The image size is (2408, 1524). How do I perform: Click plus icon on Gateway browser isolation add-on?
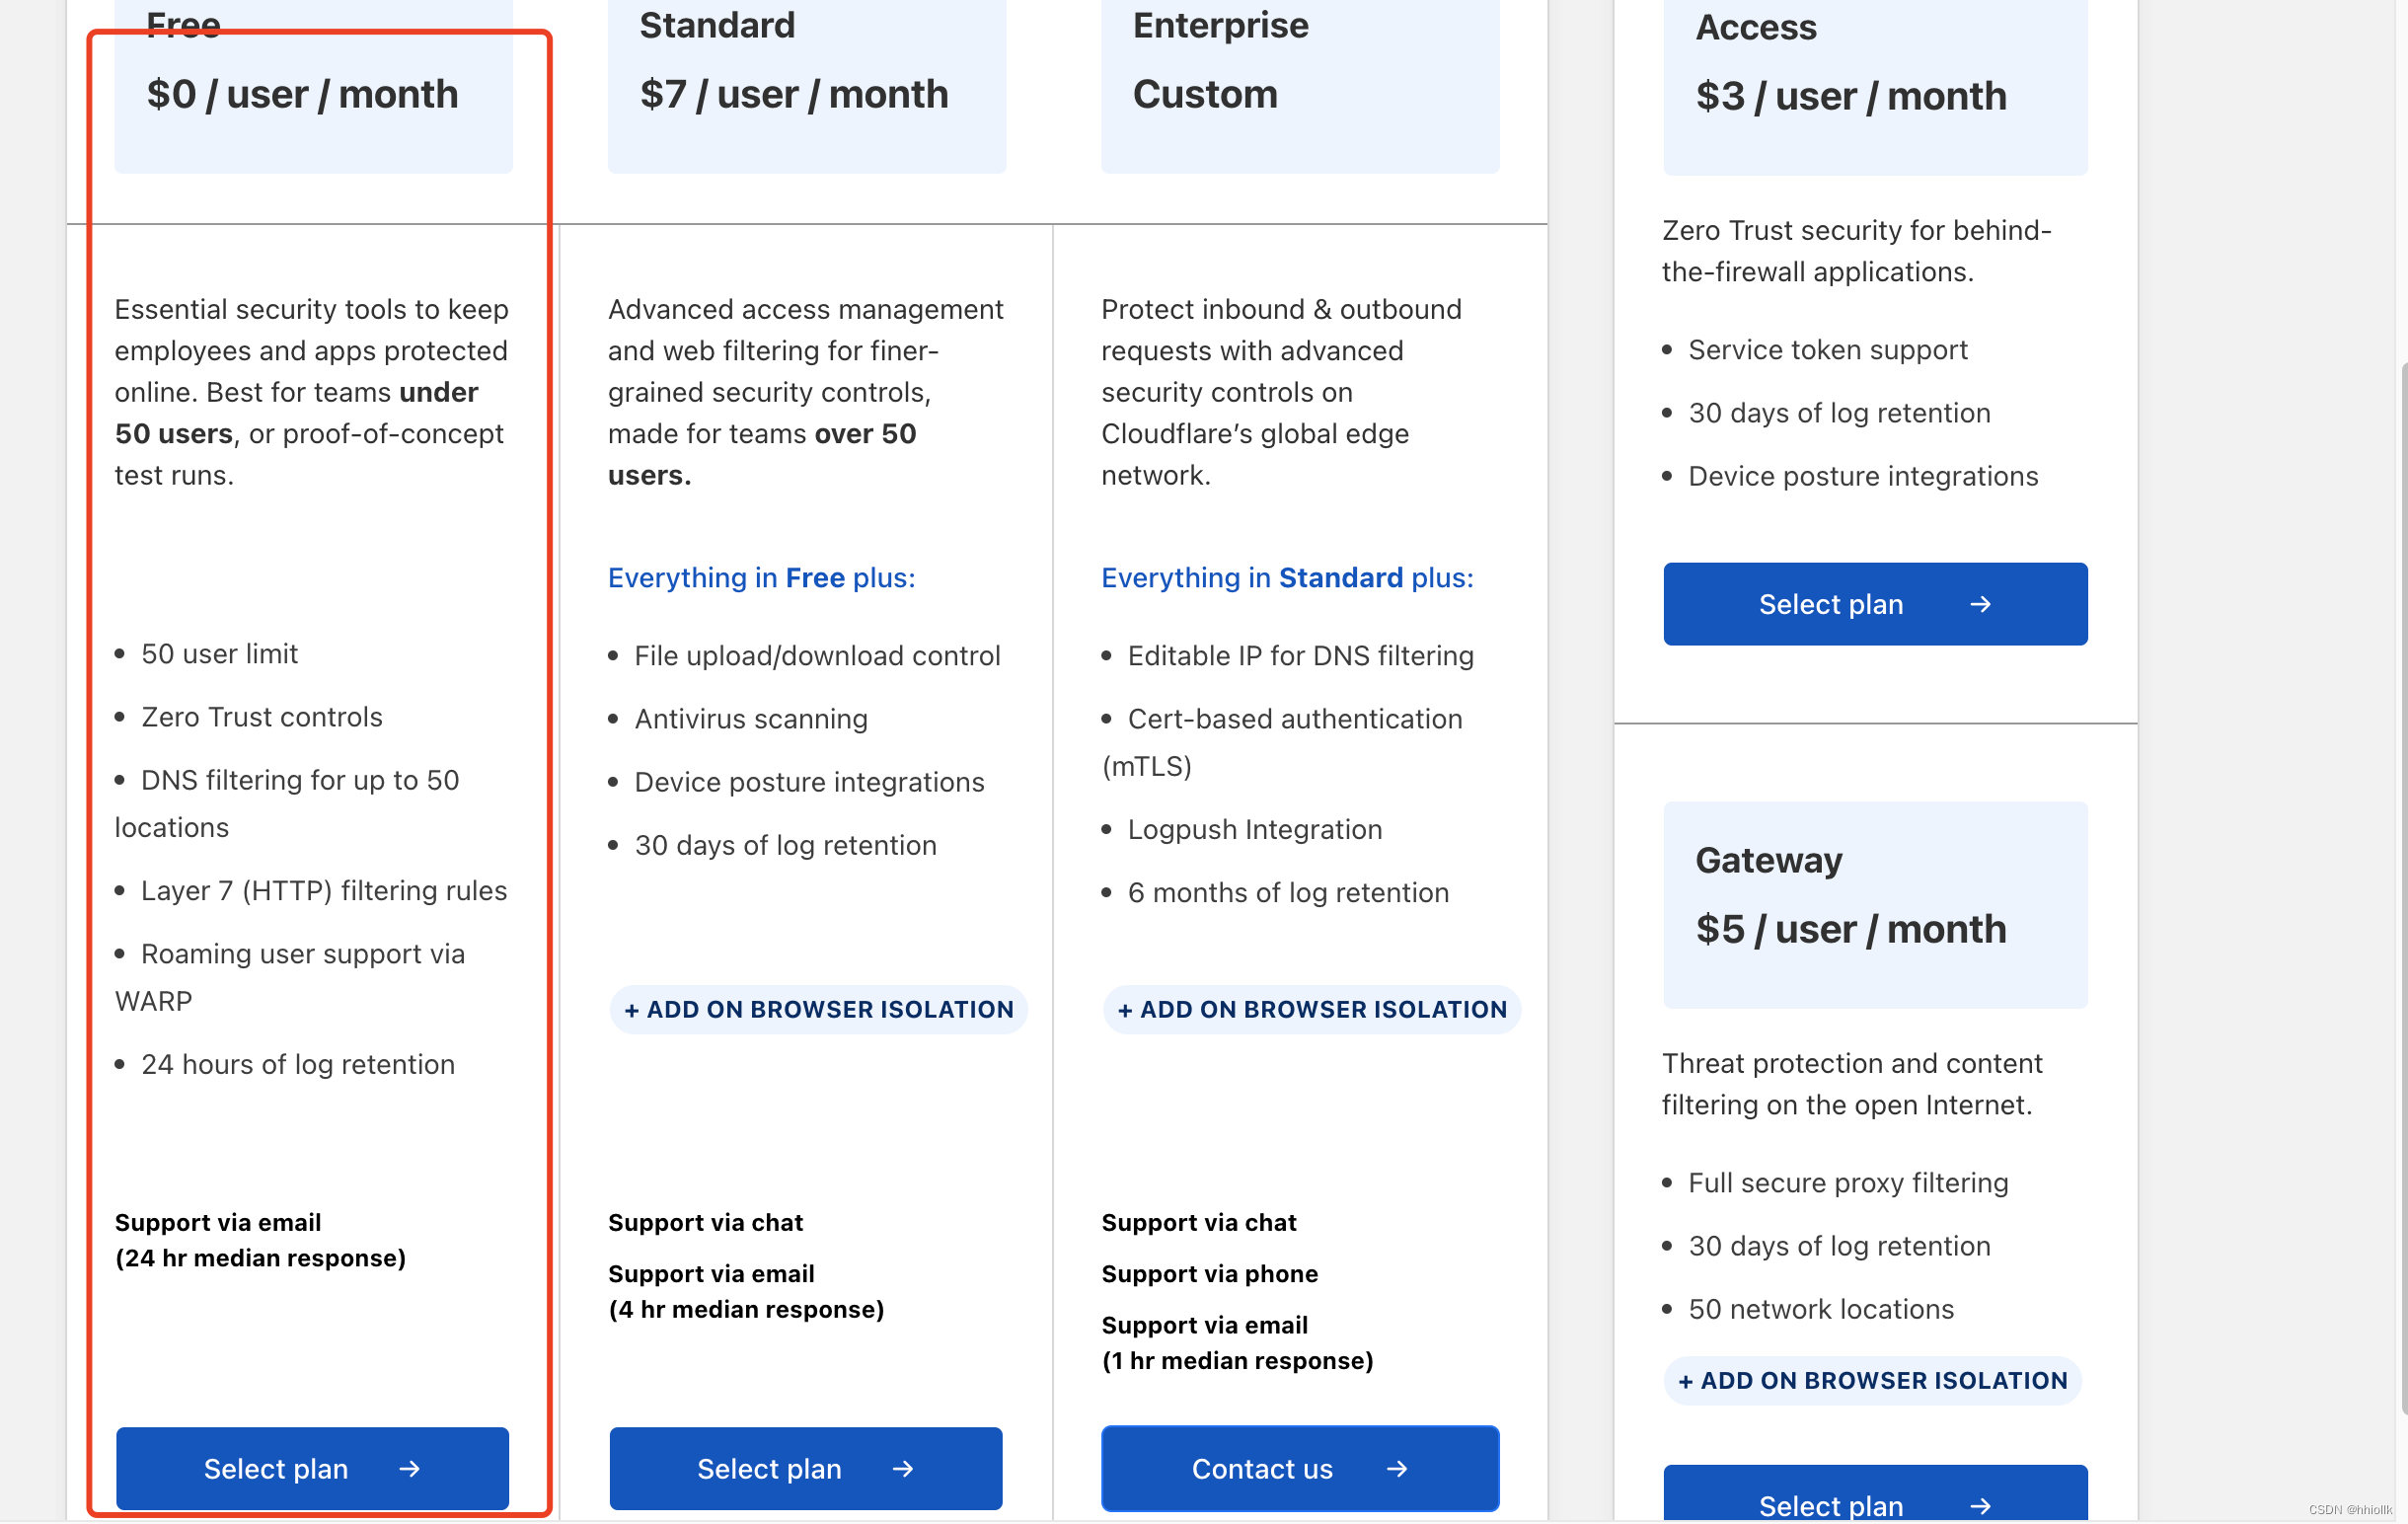click(1686, 1382)
